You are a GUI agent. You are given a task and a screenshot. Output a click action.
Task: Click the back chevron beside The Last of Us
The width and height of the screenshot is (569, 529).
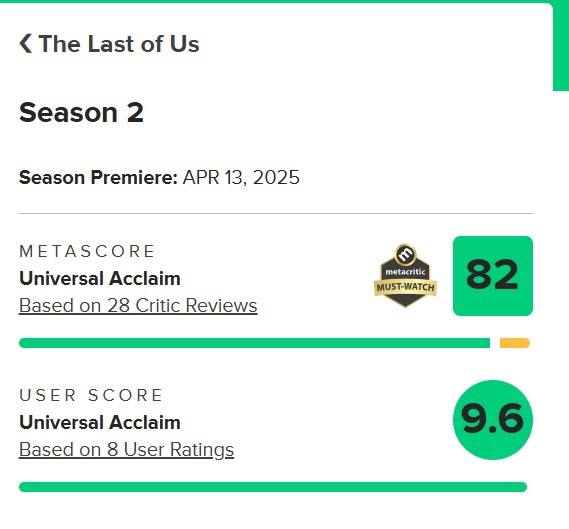(25, 44)
